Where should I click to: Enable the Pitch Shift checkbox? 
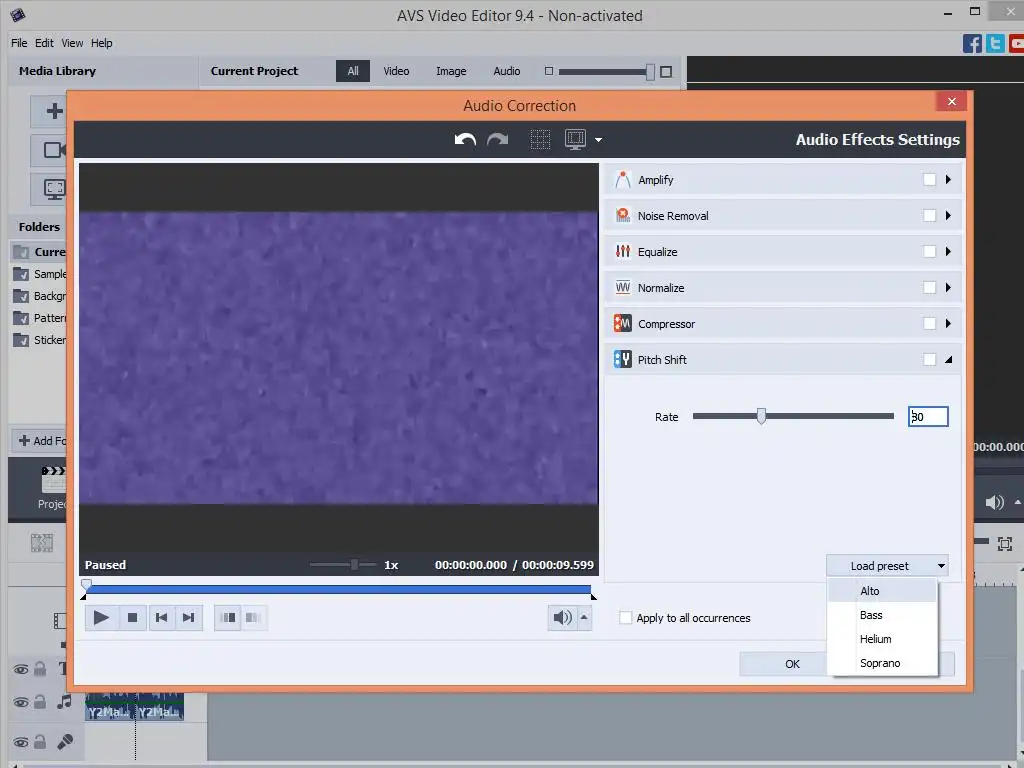tap(929, 359)
